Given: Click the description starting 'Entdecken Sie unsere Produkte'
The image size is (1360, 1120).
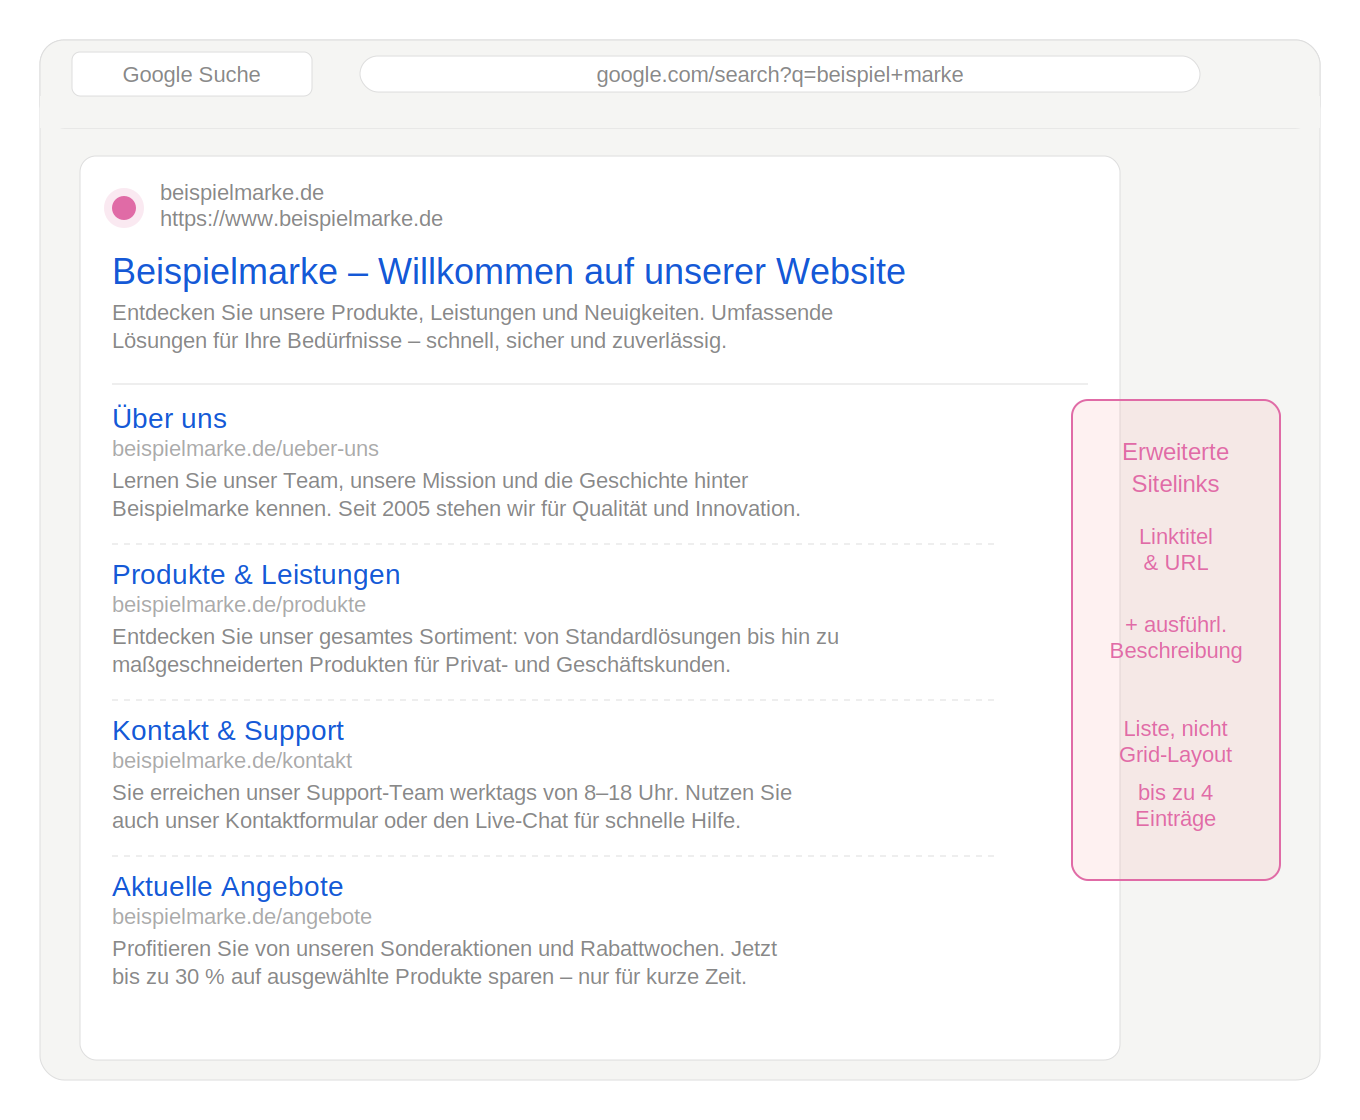Looking at the screenshot, I should click(x=472, y=326).
